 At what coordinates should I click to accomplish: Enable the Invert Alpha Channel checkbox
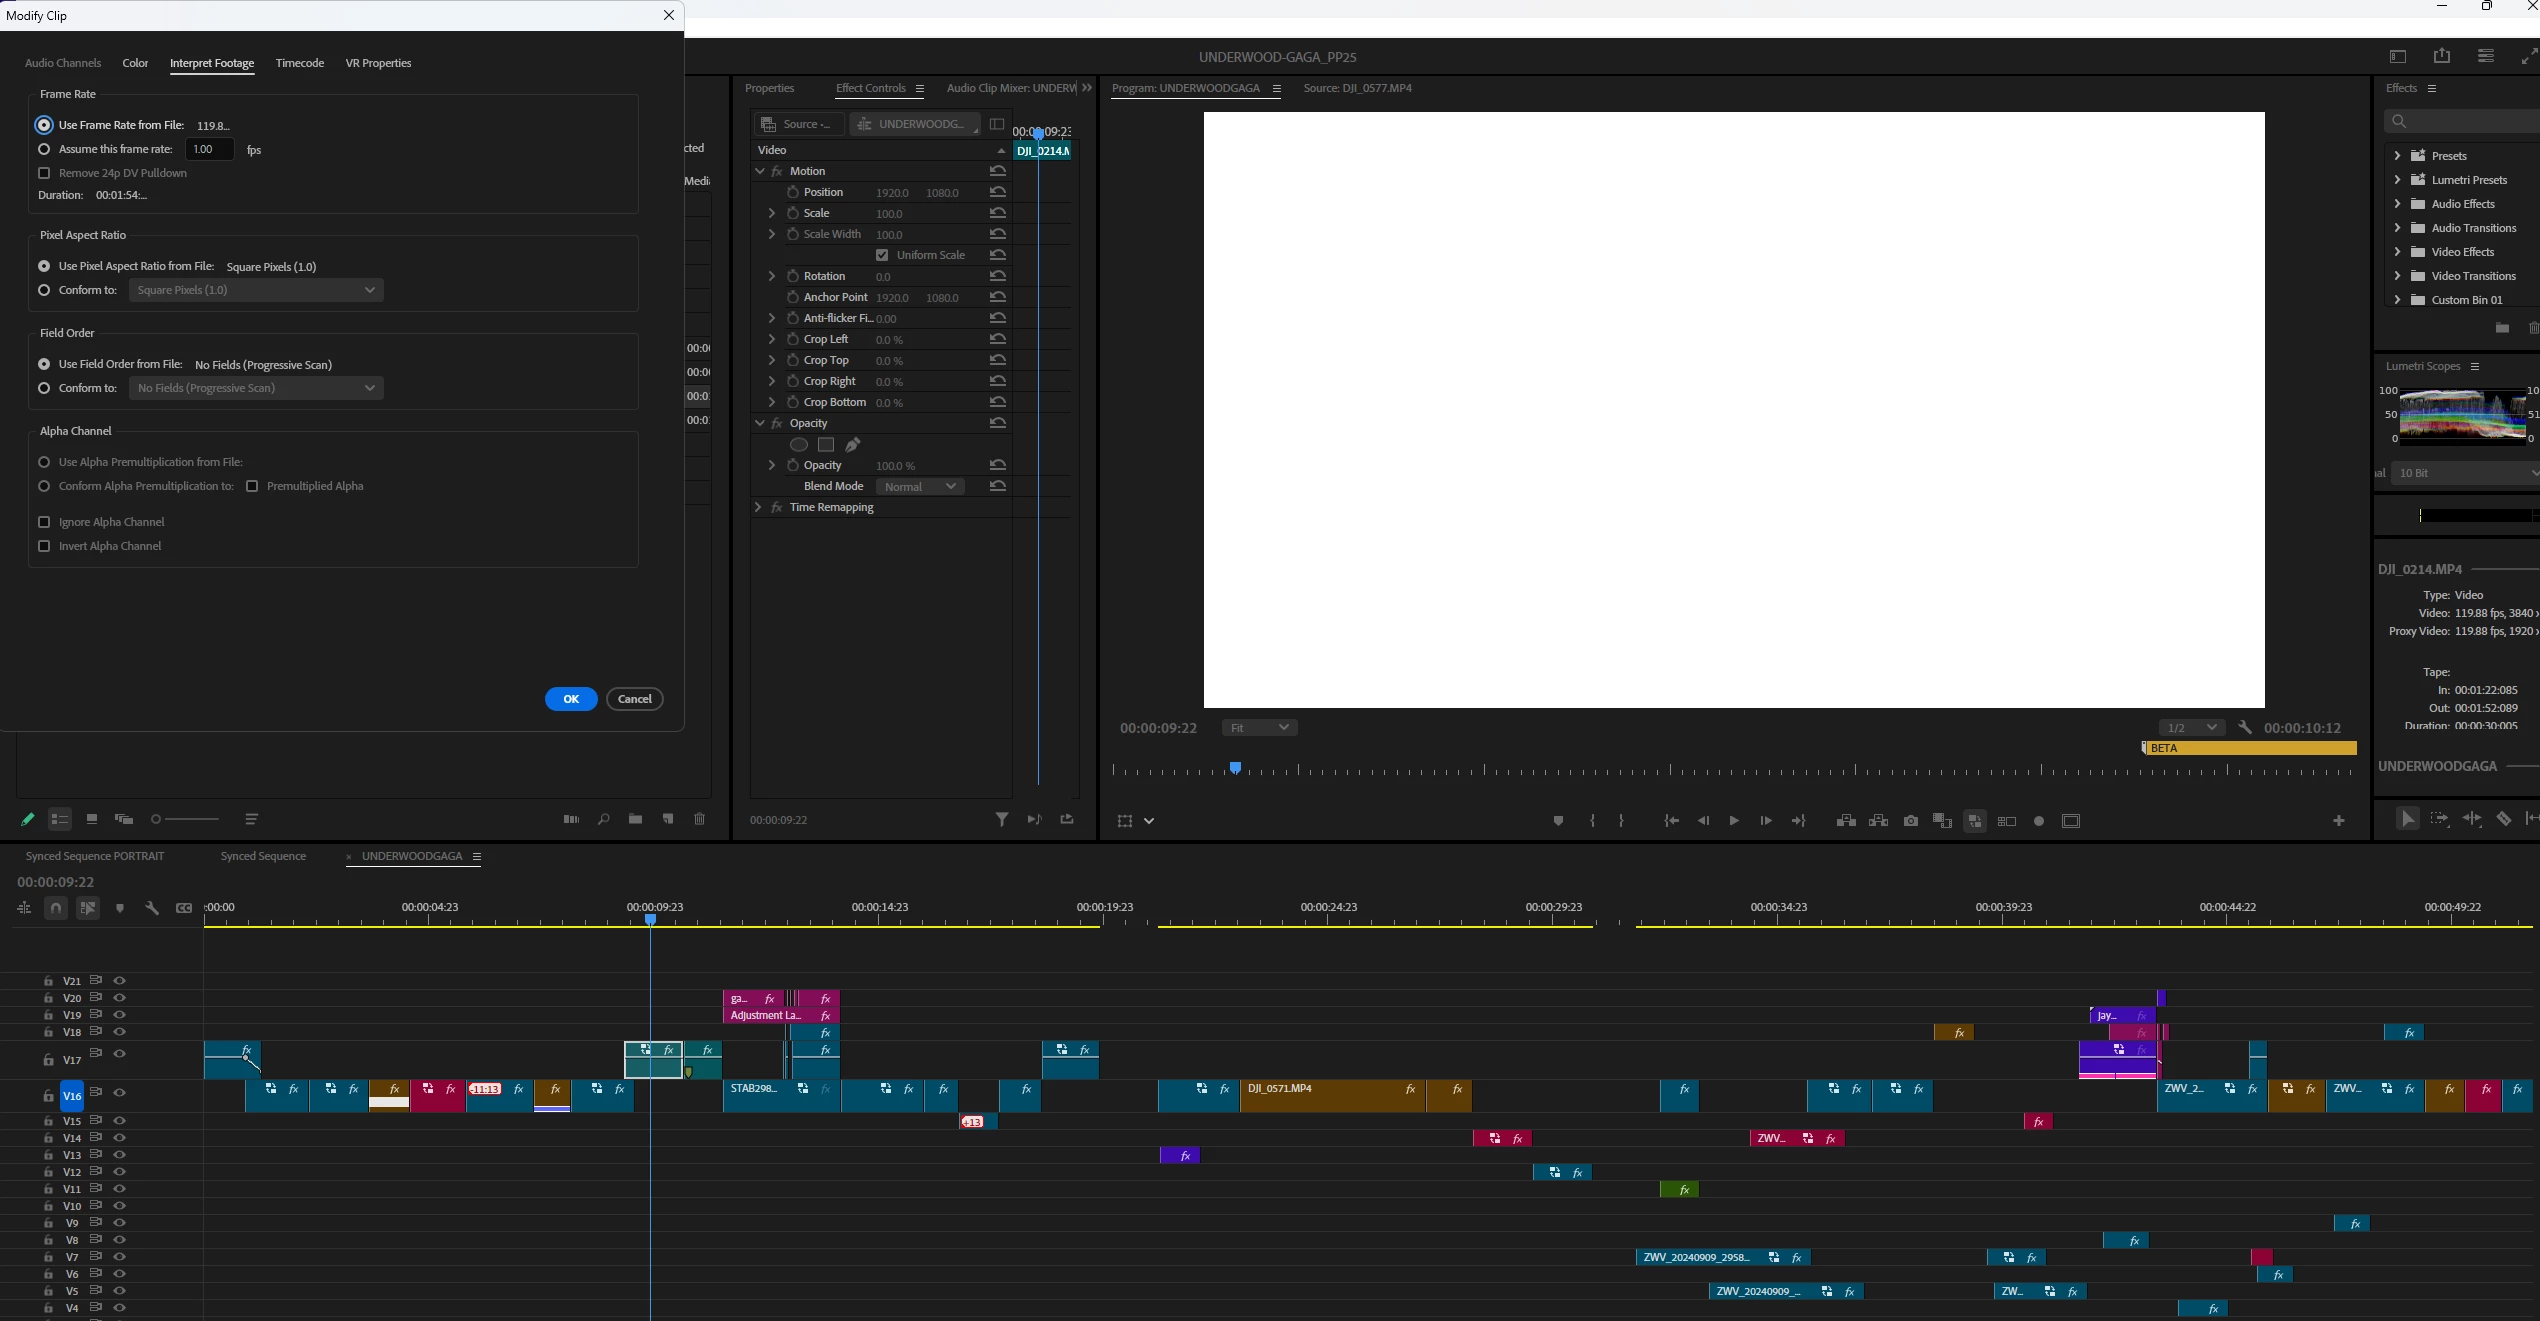click(44, 546)
